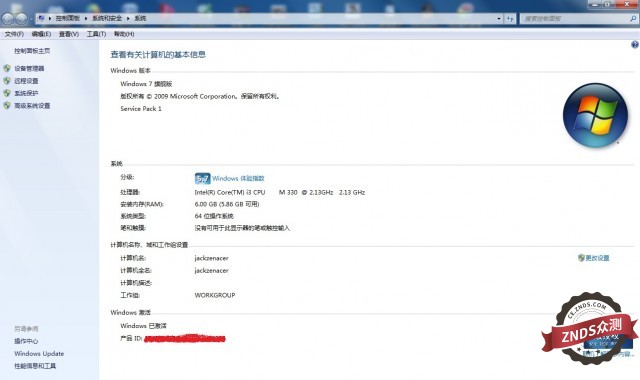Viewport: 640px width, 380px height.
Task: Click 系统和安全 in the address breadcrumb
Action: (x=107, y=18)
